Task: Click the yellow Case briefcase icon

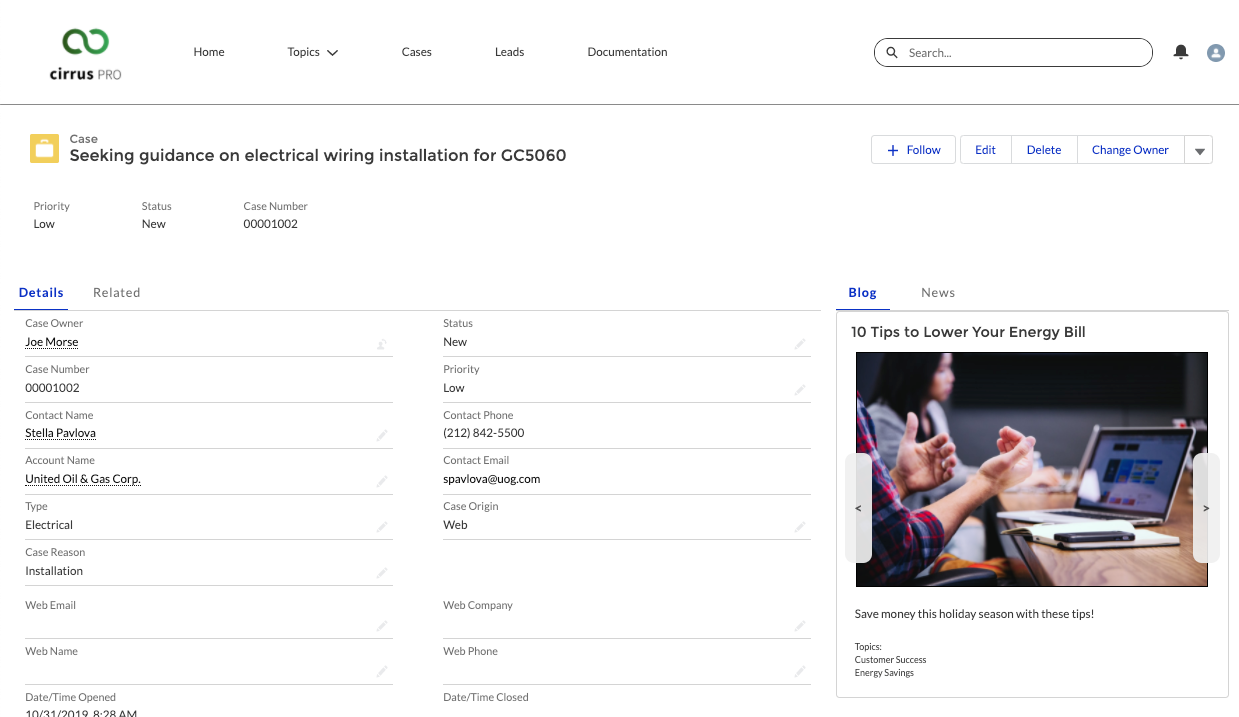Action: (44, 148)
